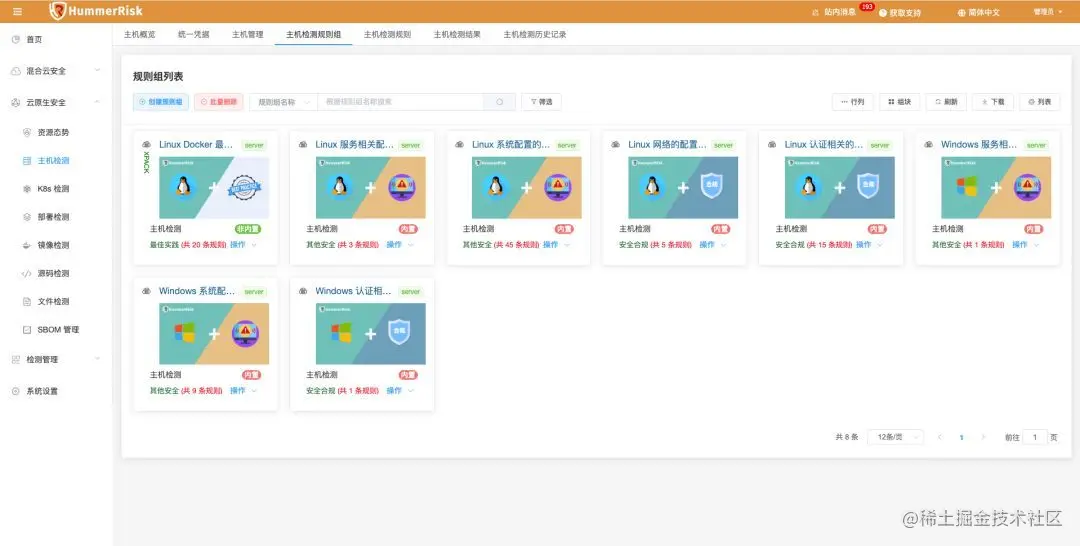
Task: Click the 云原生安全 sidebar icon
Action: [16, 103]
